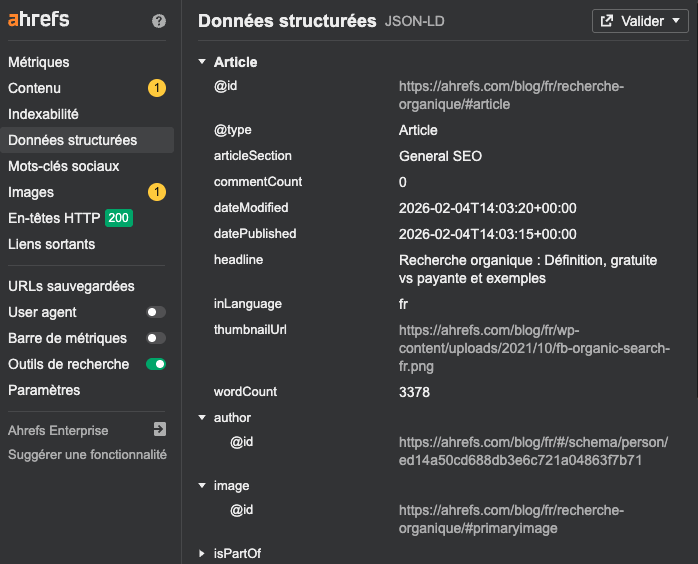Open the Métriques section

[39, 62]
